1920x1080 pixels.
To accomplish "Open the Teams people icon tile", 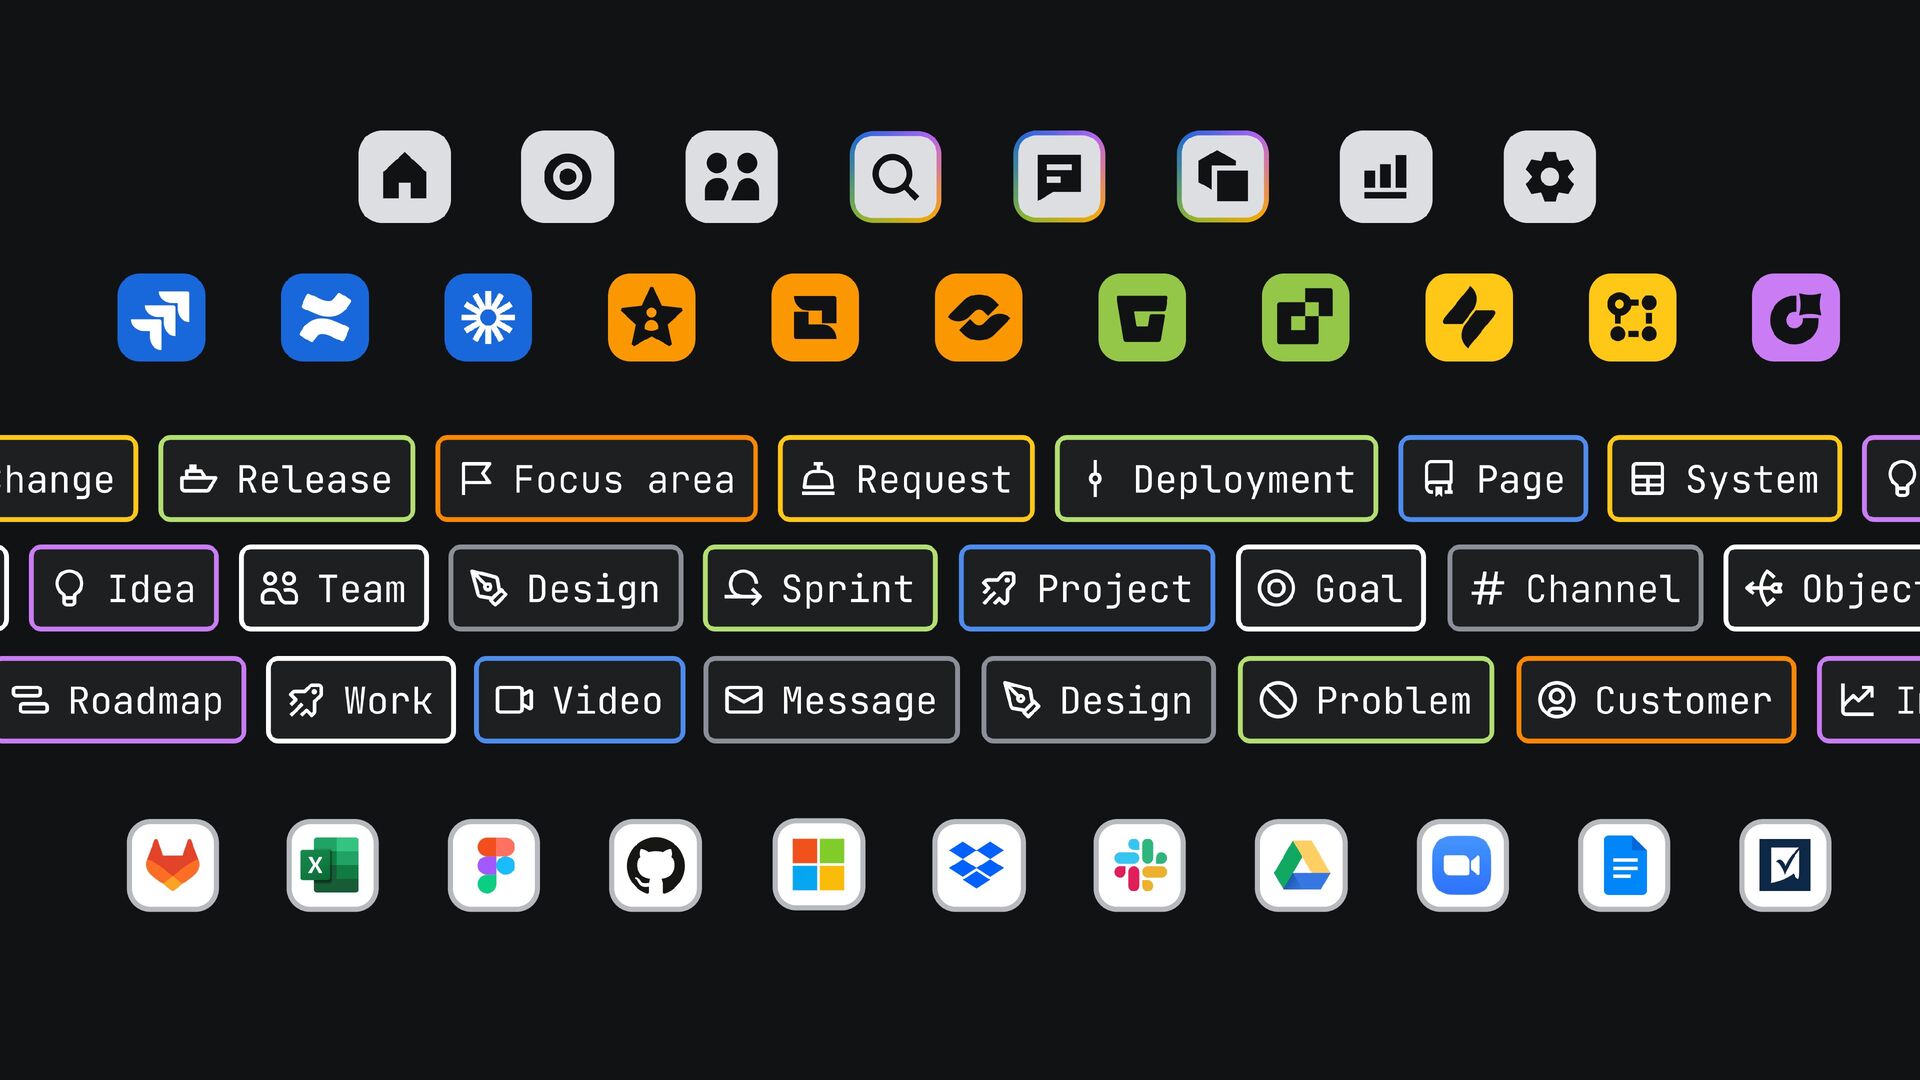I will pyautogui.click(x=732, y=177).
